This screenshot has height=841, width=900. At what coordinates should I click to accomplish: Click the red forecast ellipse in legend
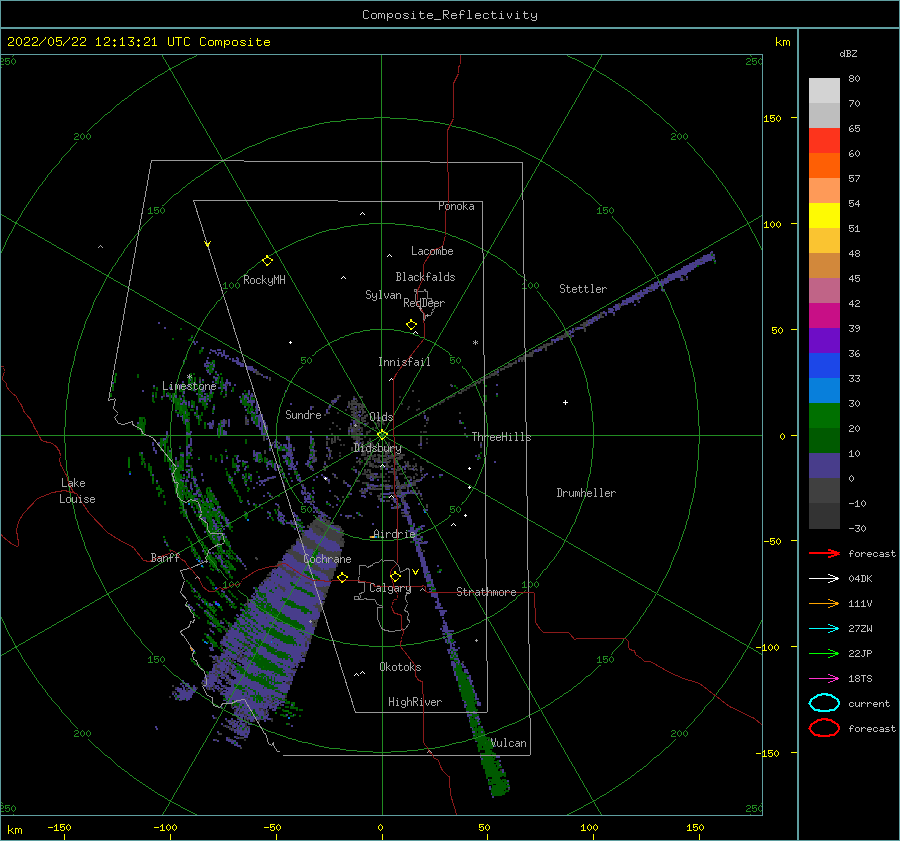tap(824, 728)
